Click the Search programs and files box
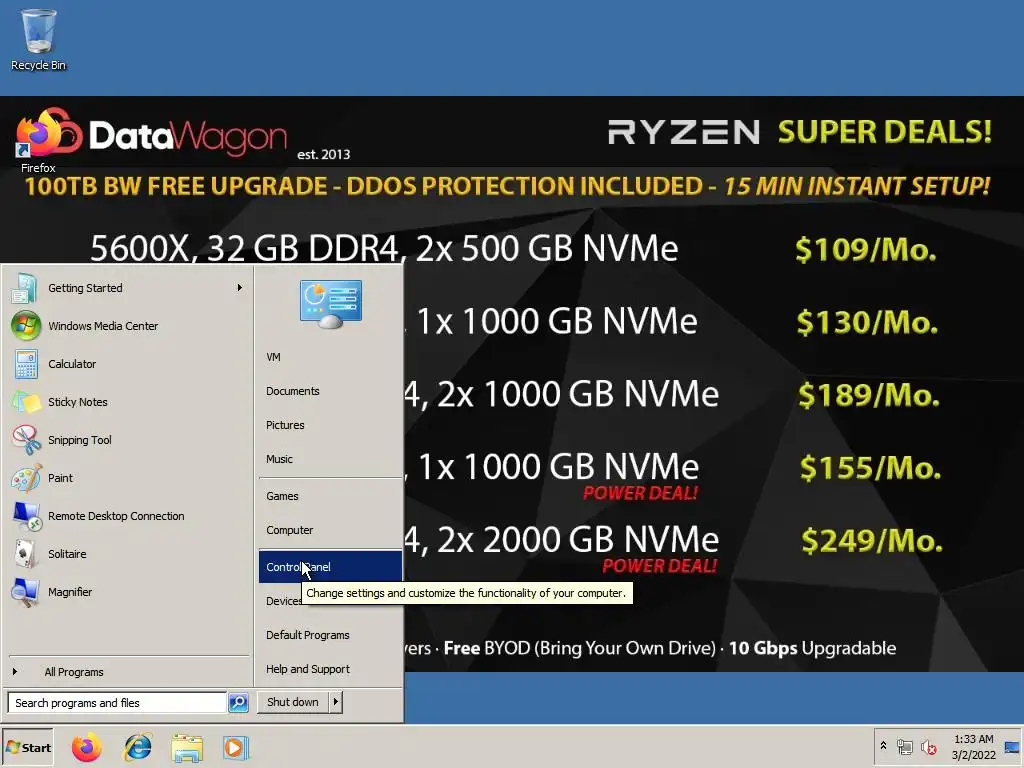Image resolution: width=1024 pixels, height=768 pixels. tap(118, 703)
